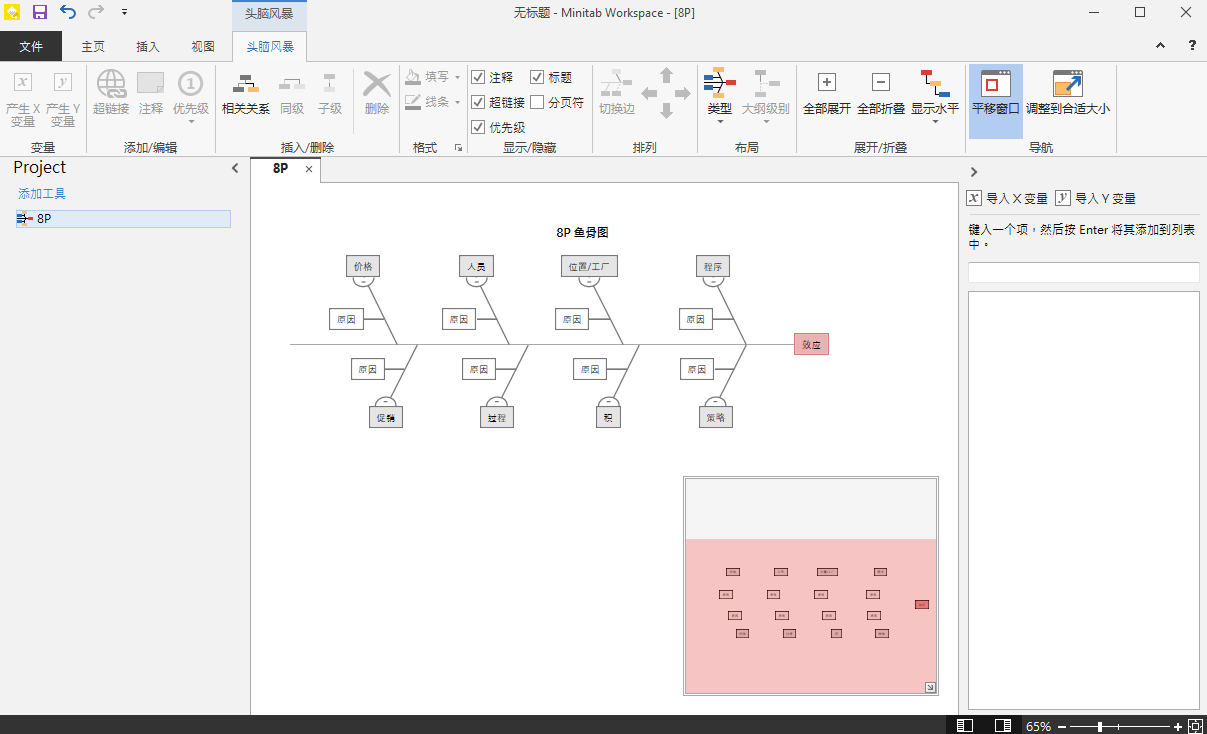Uncheck the 优先级 checkbox in 显示/隐藏
Viewport: 1207px width, 734px height.
click(478, 127)
